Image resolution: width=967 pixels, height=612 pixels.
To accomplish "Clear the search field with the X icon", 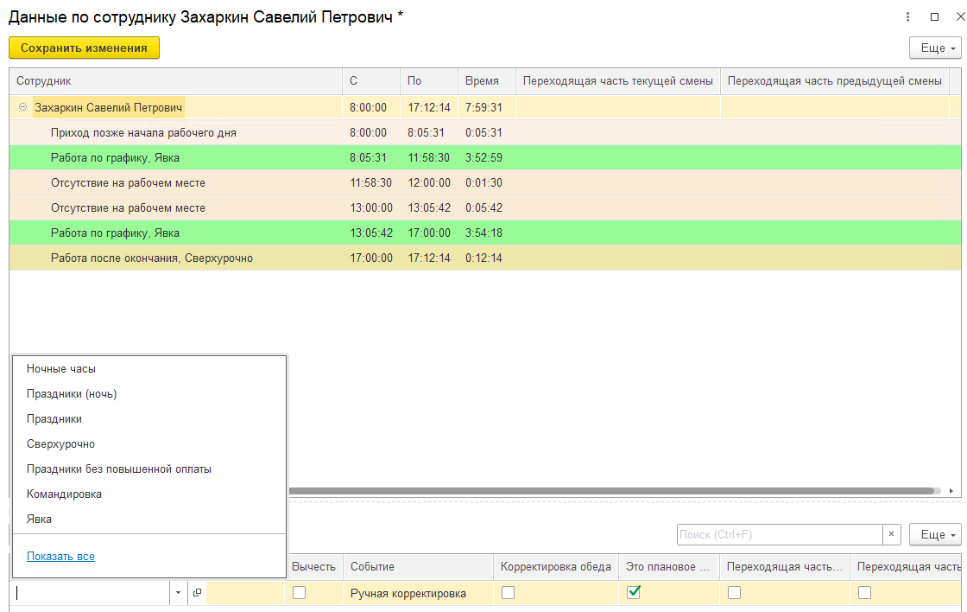I will point(892,535).
